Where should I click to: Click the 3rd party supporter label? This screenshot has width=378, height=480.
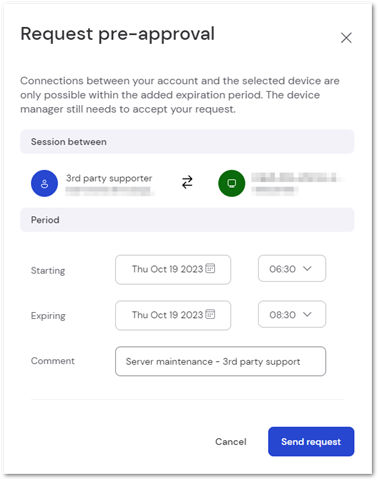click(109, 178)
